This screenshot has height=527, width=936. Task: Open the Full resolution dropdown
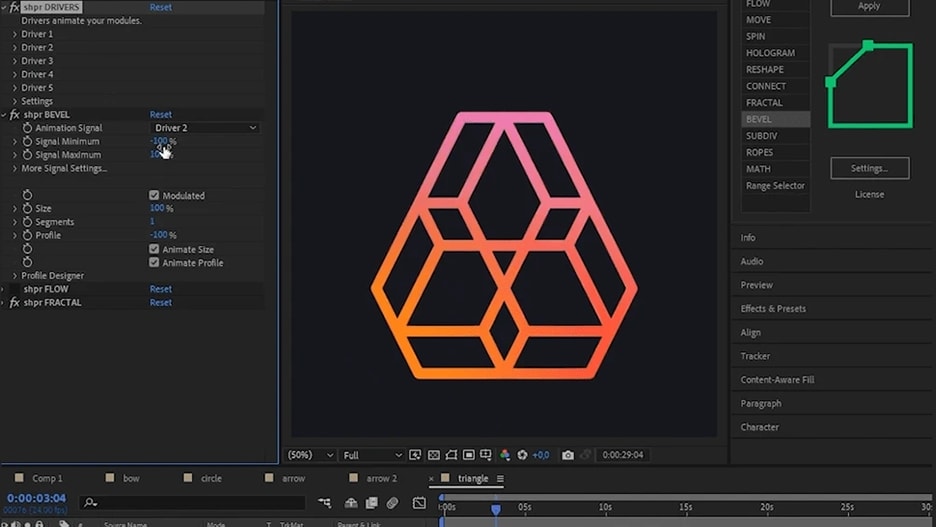(x=372, y=455)
